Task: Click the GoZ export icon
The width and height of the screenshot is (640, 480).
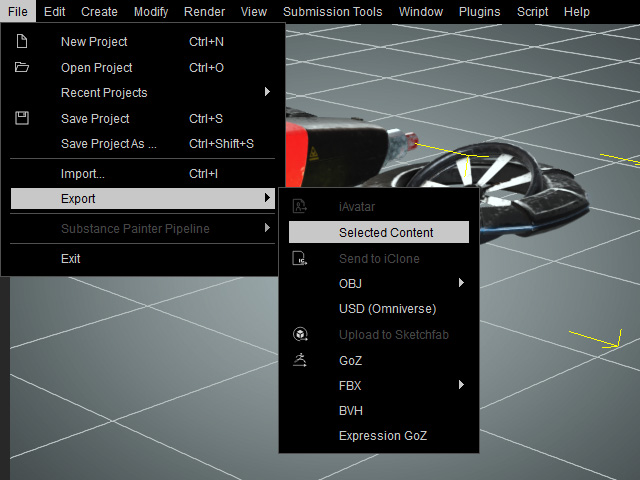Action: click(299, 360)
